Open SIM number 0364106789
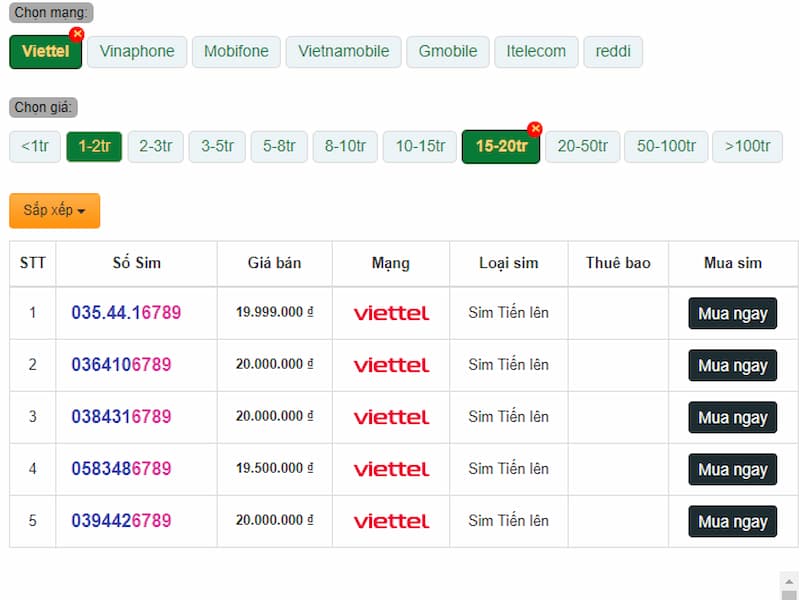 click(121, 365)
